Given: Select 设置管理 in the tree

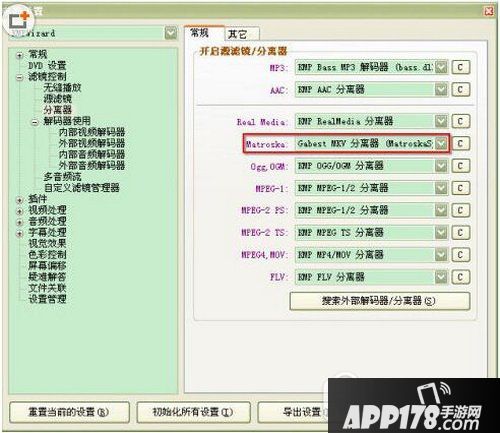Looking at the screenshot, I should tap(47, 299).
